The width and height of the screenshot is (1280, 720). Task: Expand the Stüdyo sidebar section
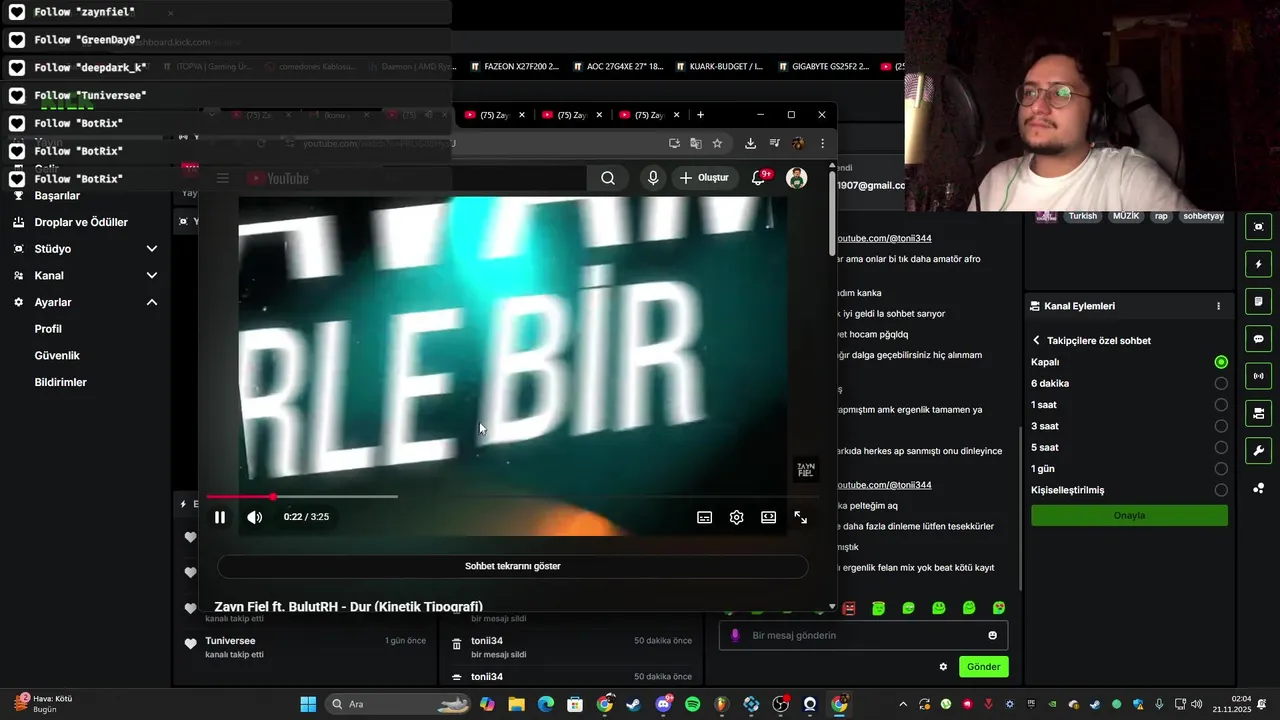pyautogui.click(x=152, y=248)
